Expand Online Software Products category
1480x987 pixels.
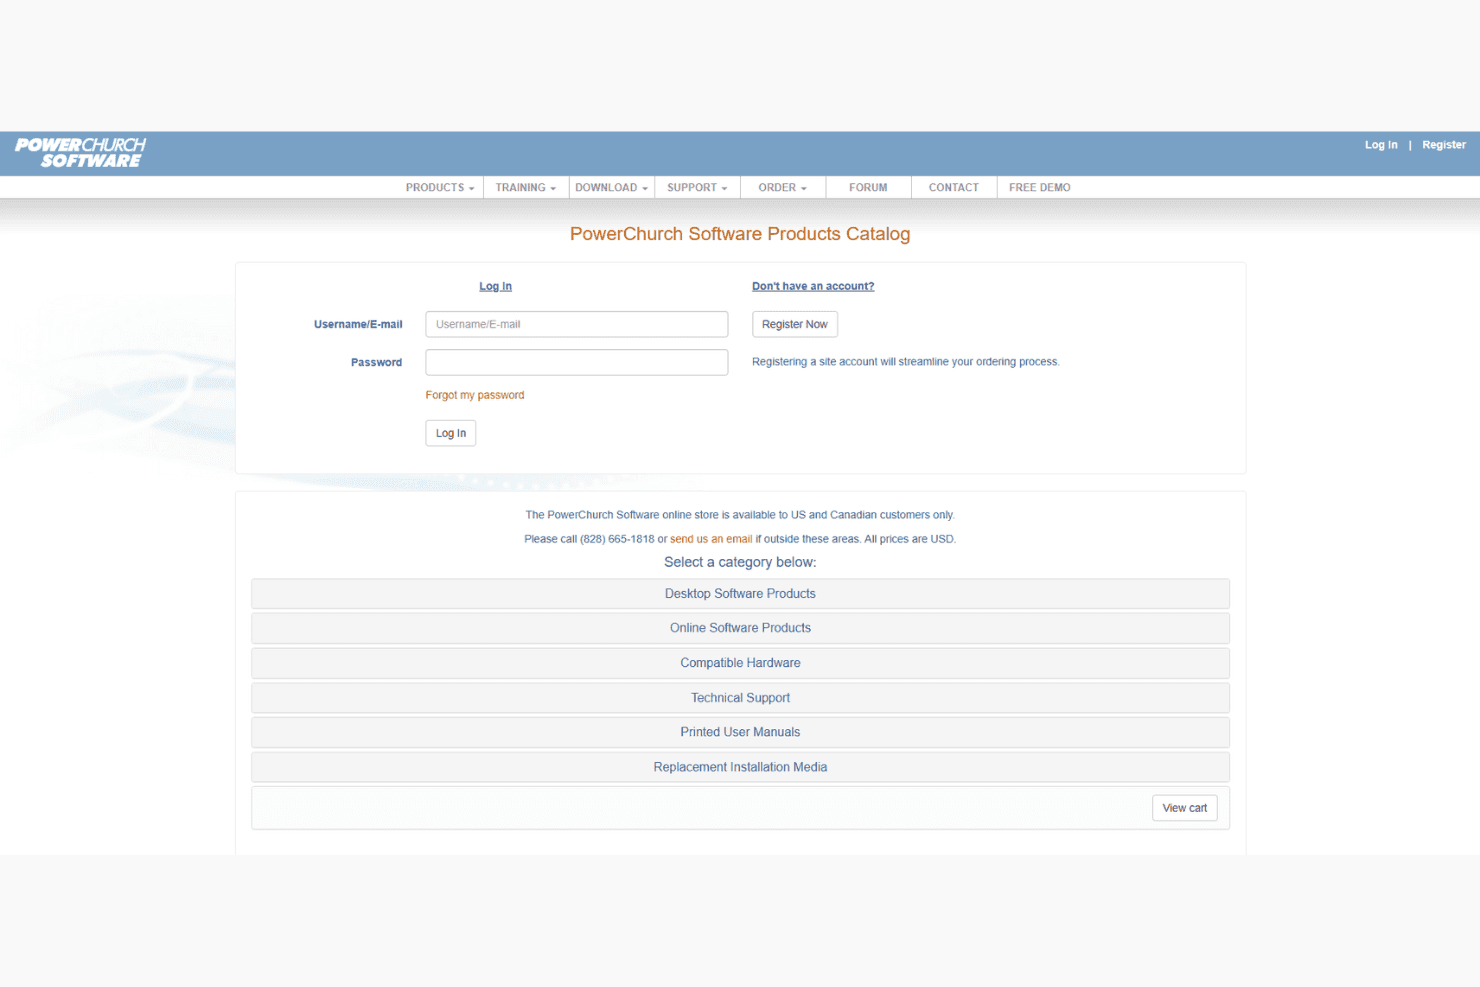[x=740, y=628]
